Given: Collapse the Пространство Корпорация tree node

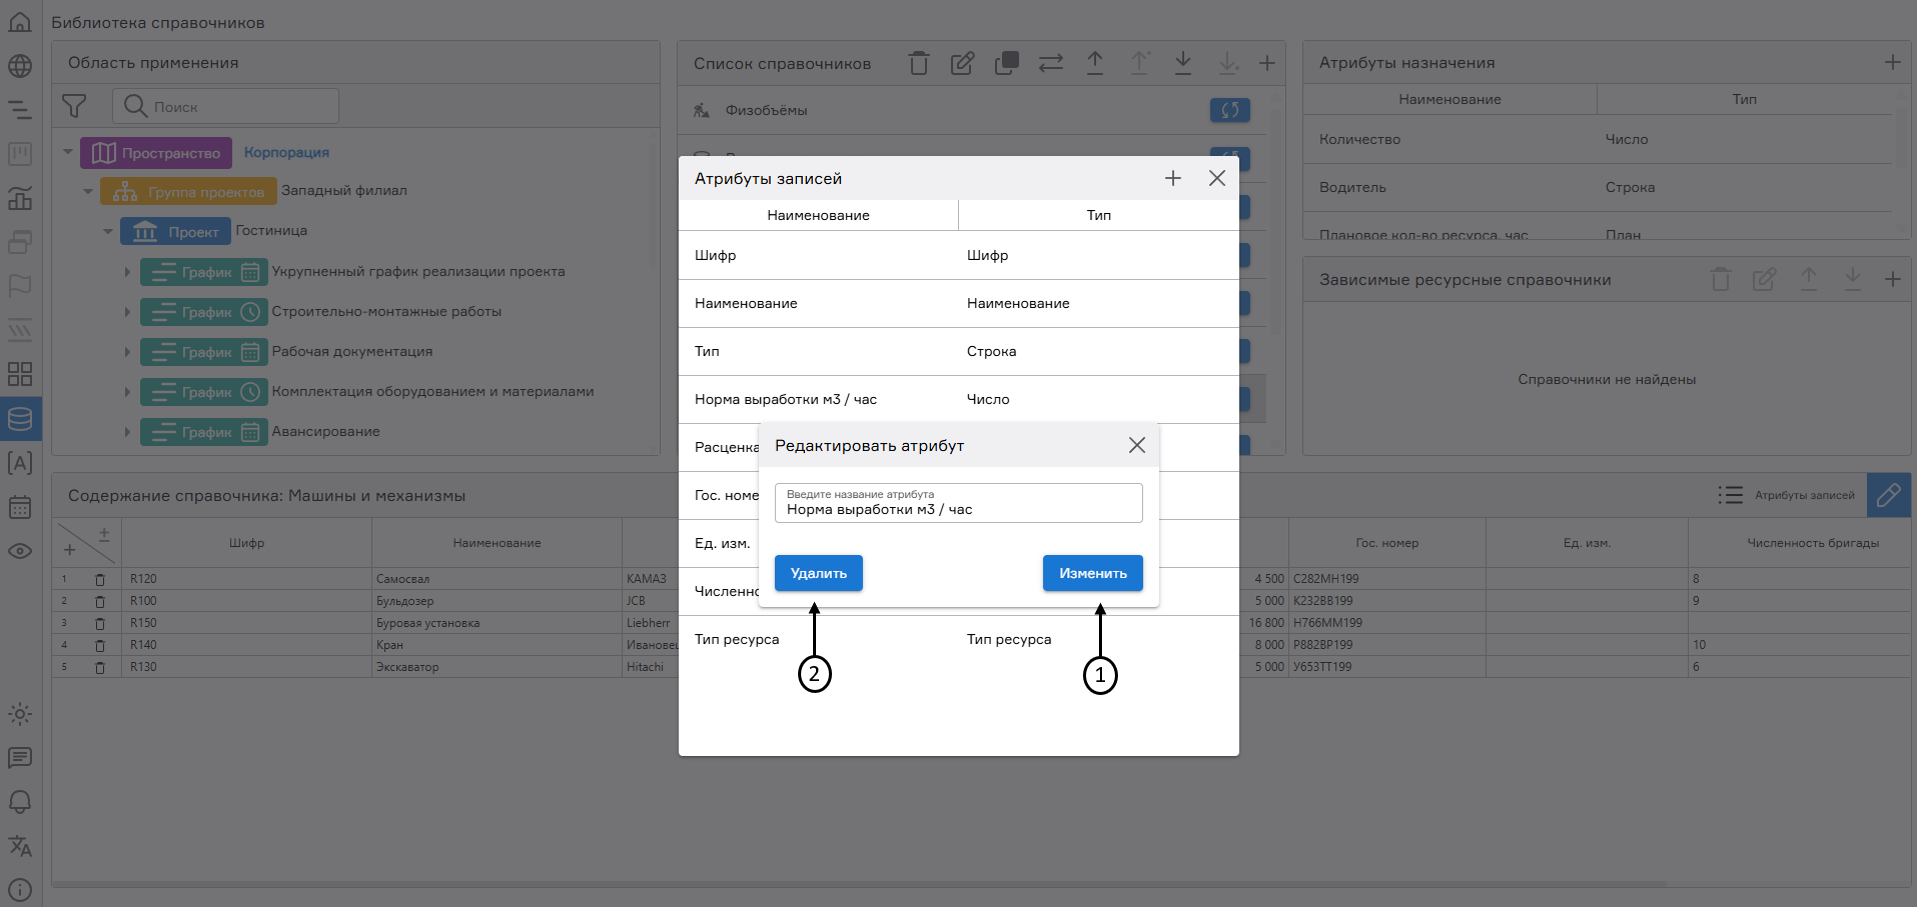Looking at the screenshot, I should [68, 153].
